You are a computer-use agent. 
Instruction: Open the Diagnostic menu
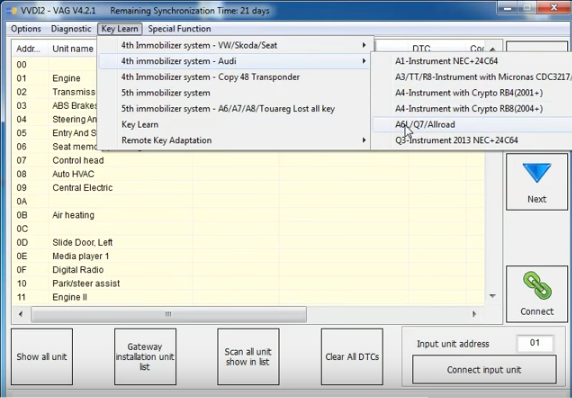pyautogui.click(x=71, y=29)
